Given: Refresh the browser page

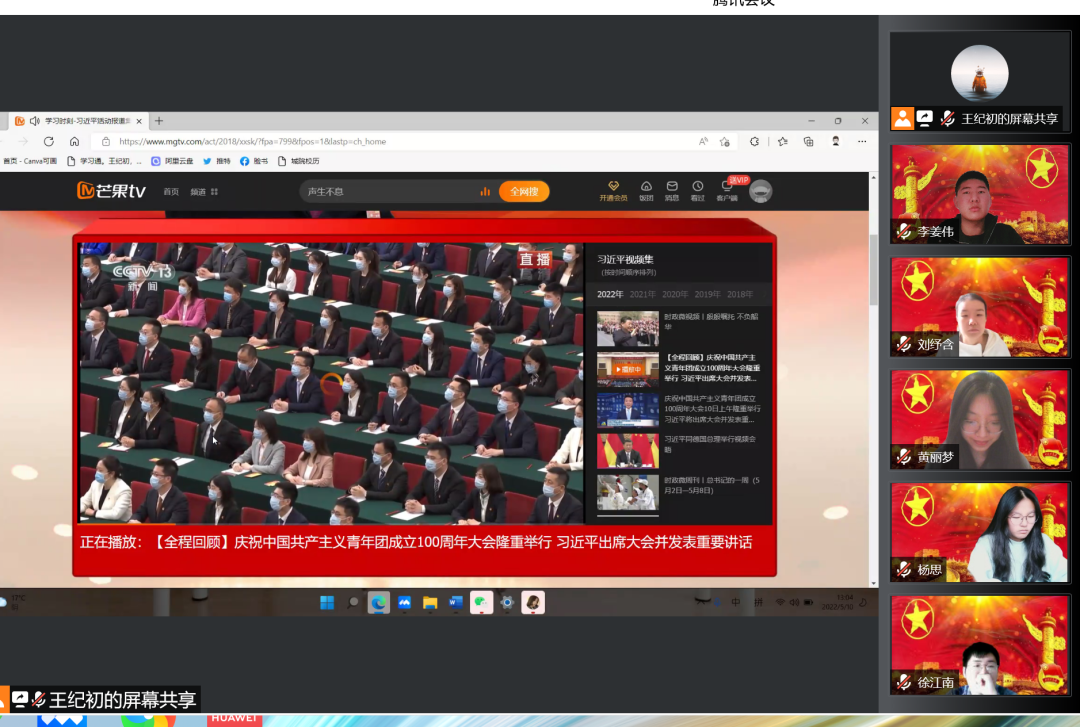Looking at the screenshot, I should (49, 141).
